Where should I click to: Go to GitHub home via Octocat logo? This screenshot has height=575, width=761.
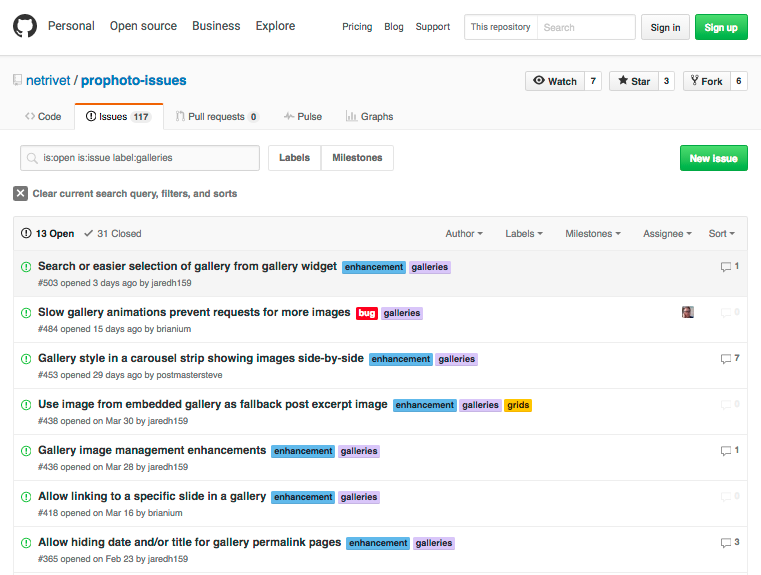(25, 26)
